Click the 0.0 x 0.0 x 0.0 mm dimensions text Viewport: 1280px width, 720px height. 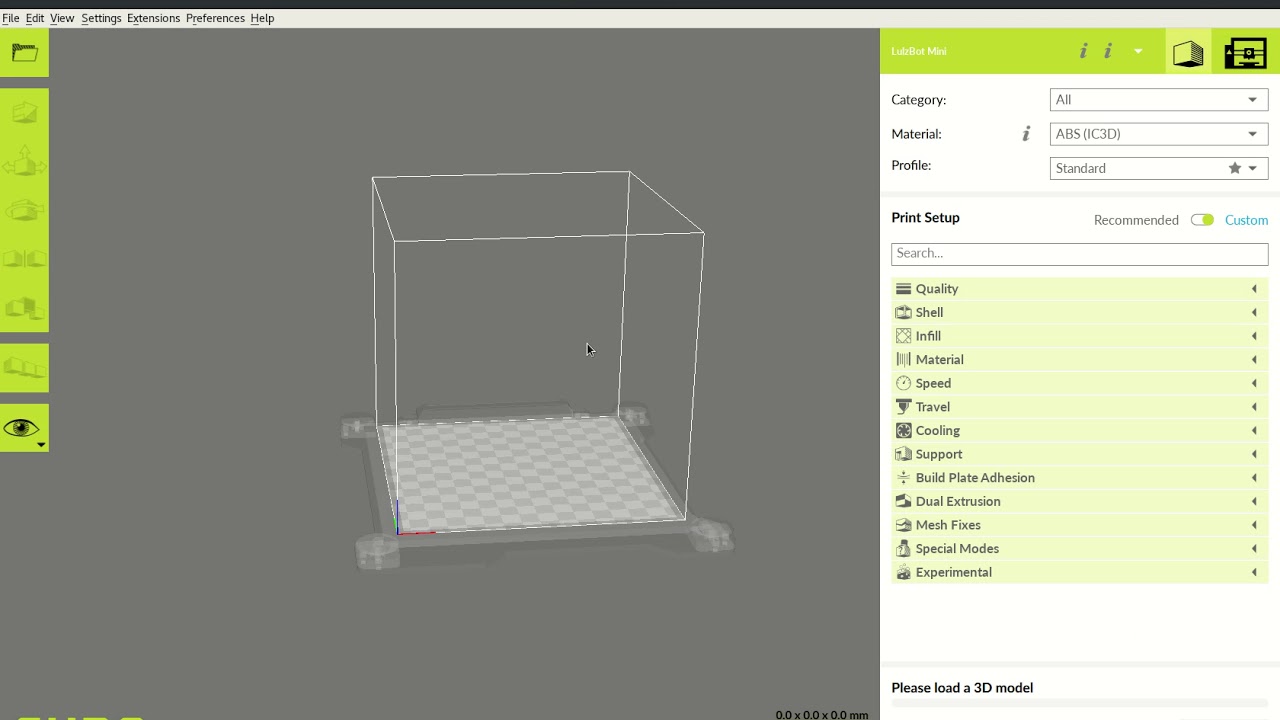[822, 715]
